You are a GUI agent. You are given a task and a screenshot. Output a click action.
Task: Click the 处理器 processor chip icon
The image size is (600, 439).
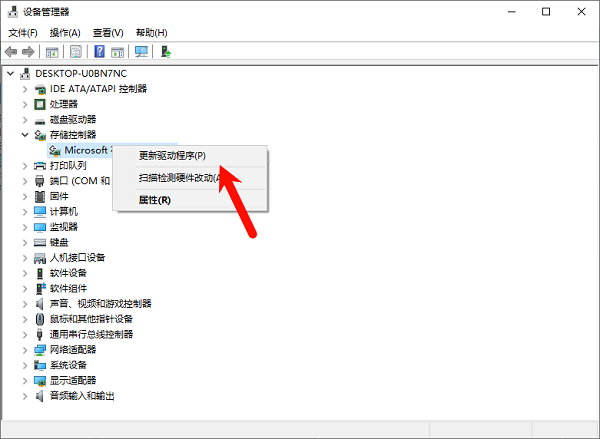[40, 104]
